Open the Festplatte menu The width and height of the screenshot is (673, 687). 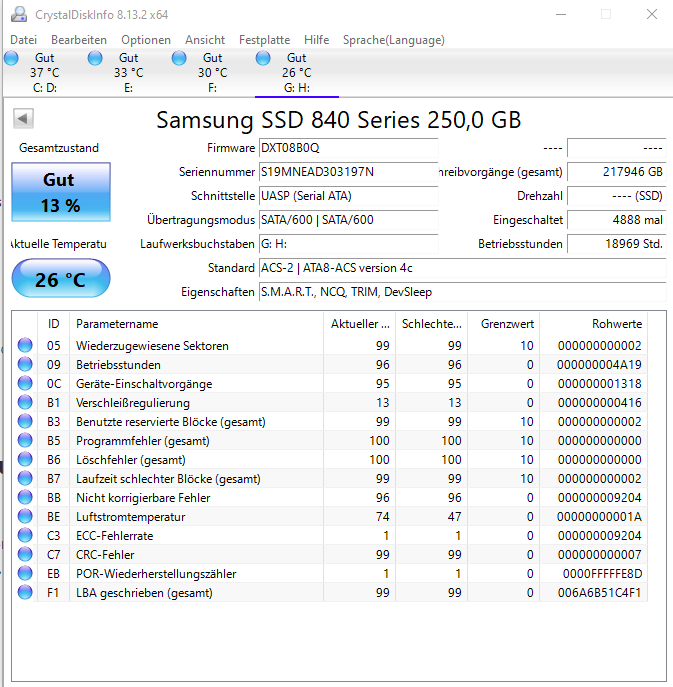tap(264, 40)
